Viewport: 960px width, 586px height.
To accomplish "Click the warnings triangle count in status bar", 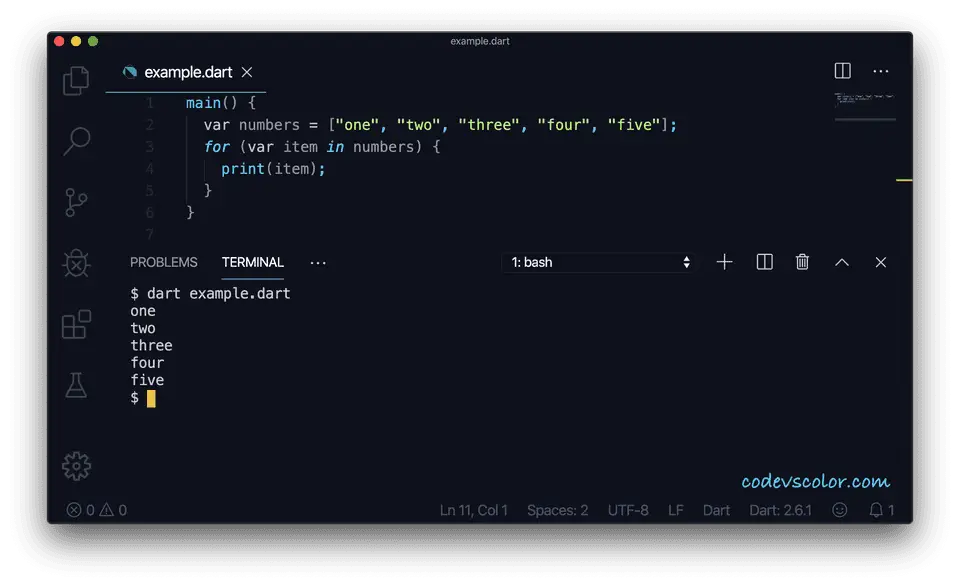I will coord(113,510).
